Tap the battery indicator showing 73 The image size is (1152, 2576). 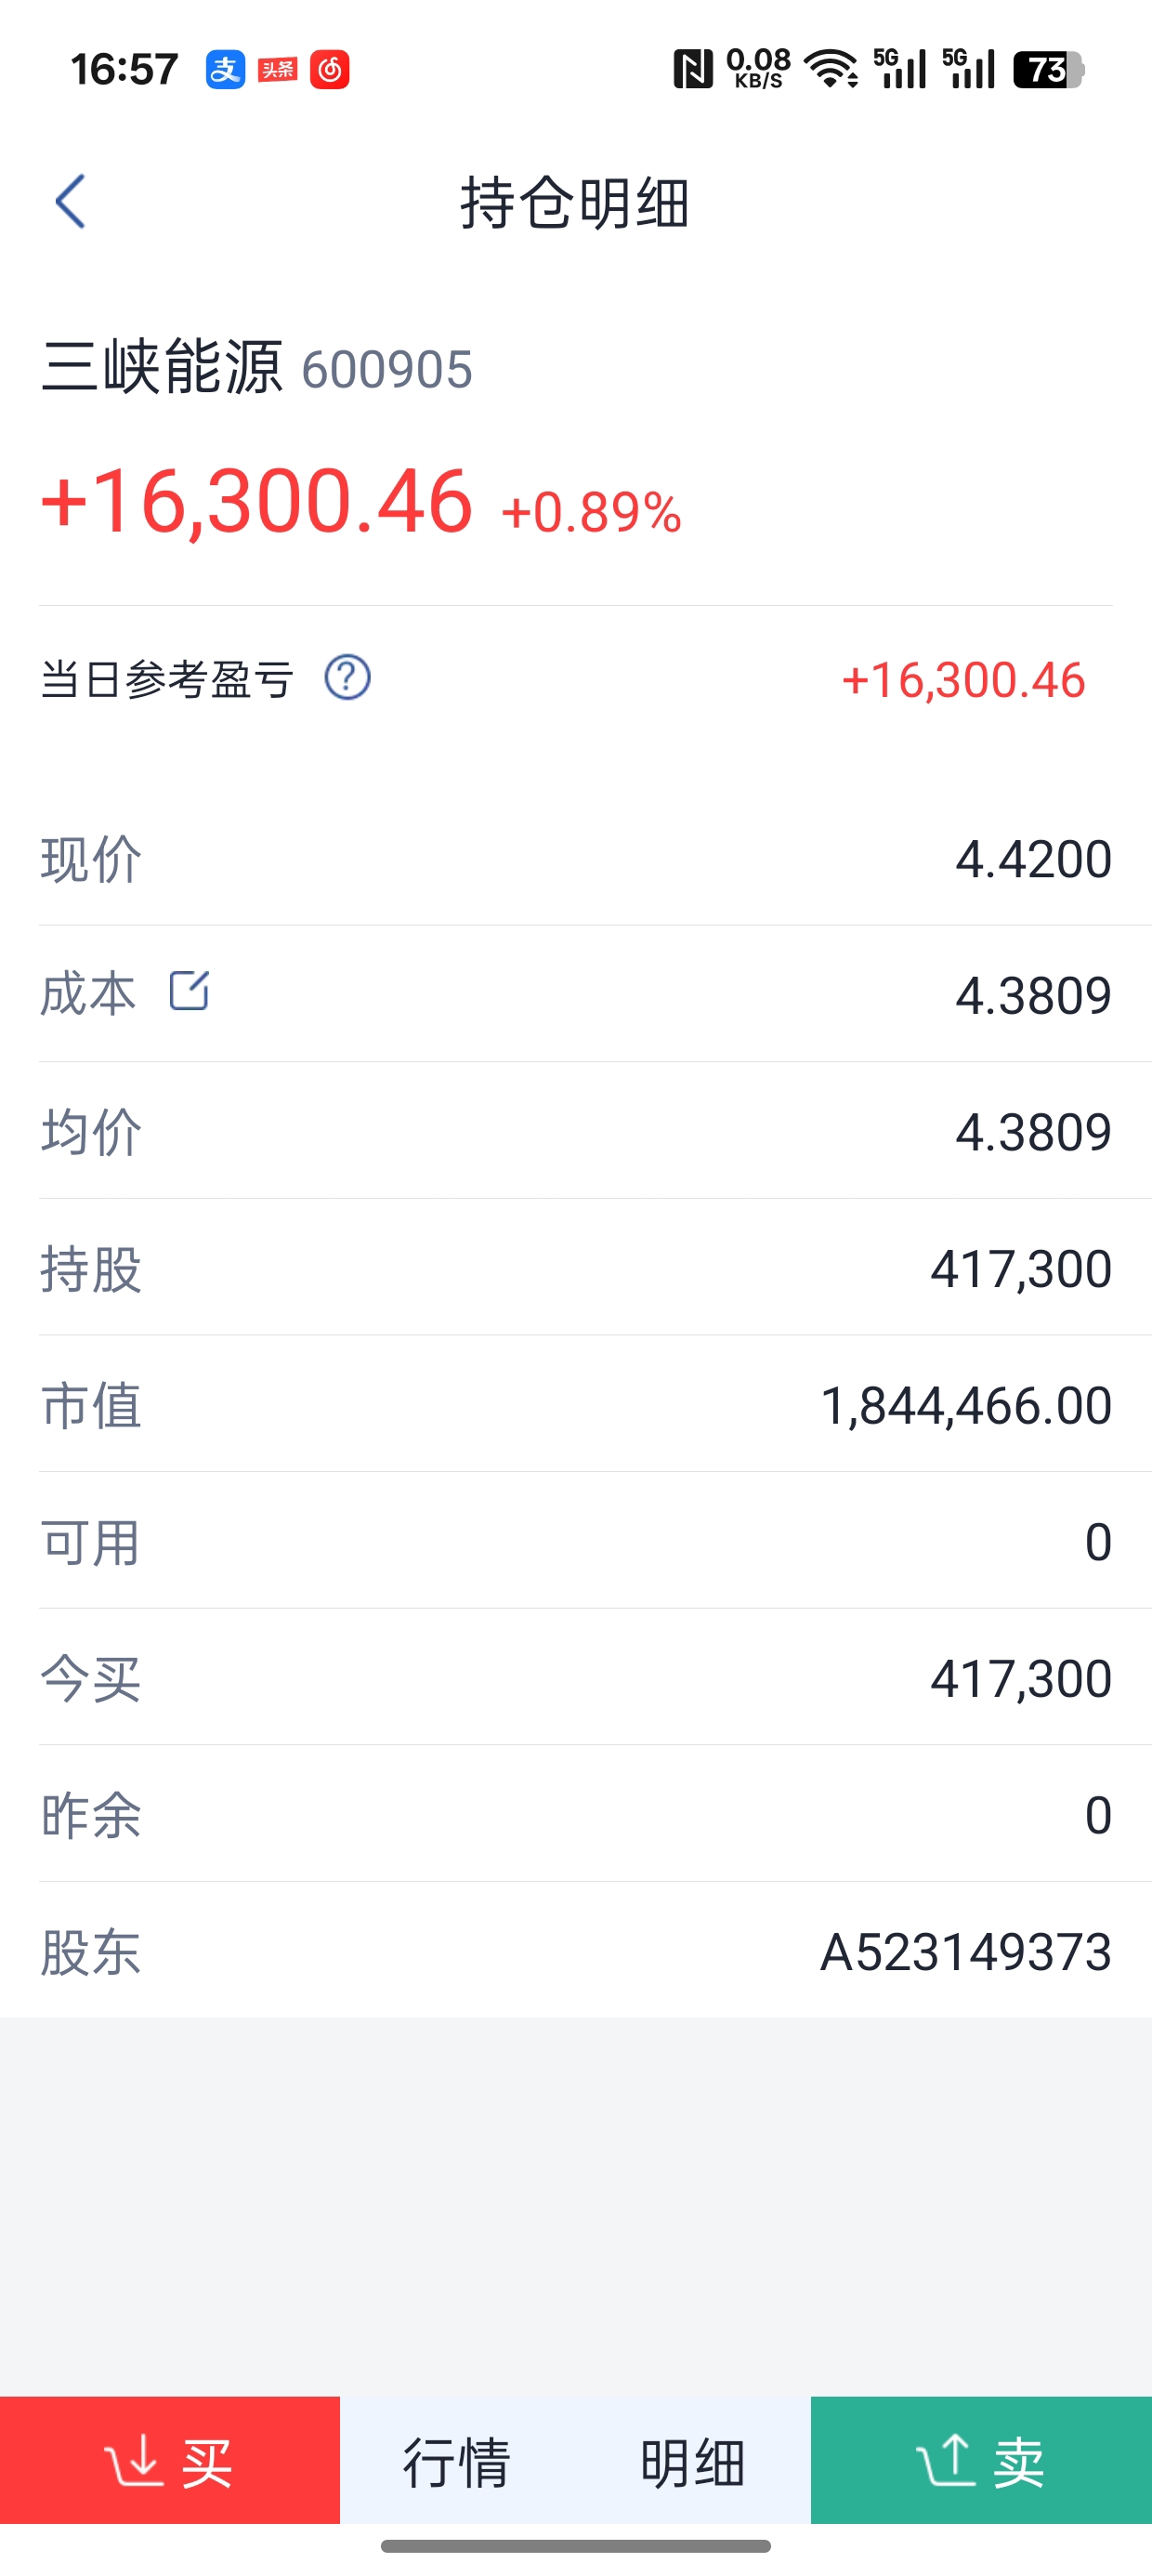1048,70
